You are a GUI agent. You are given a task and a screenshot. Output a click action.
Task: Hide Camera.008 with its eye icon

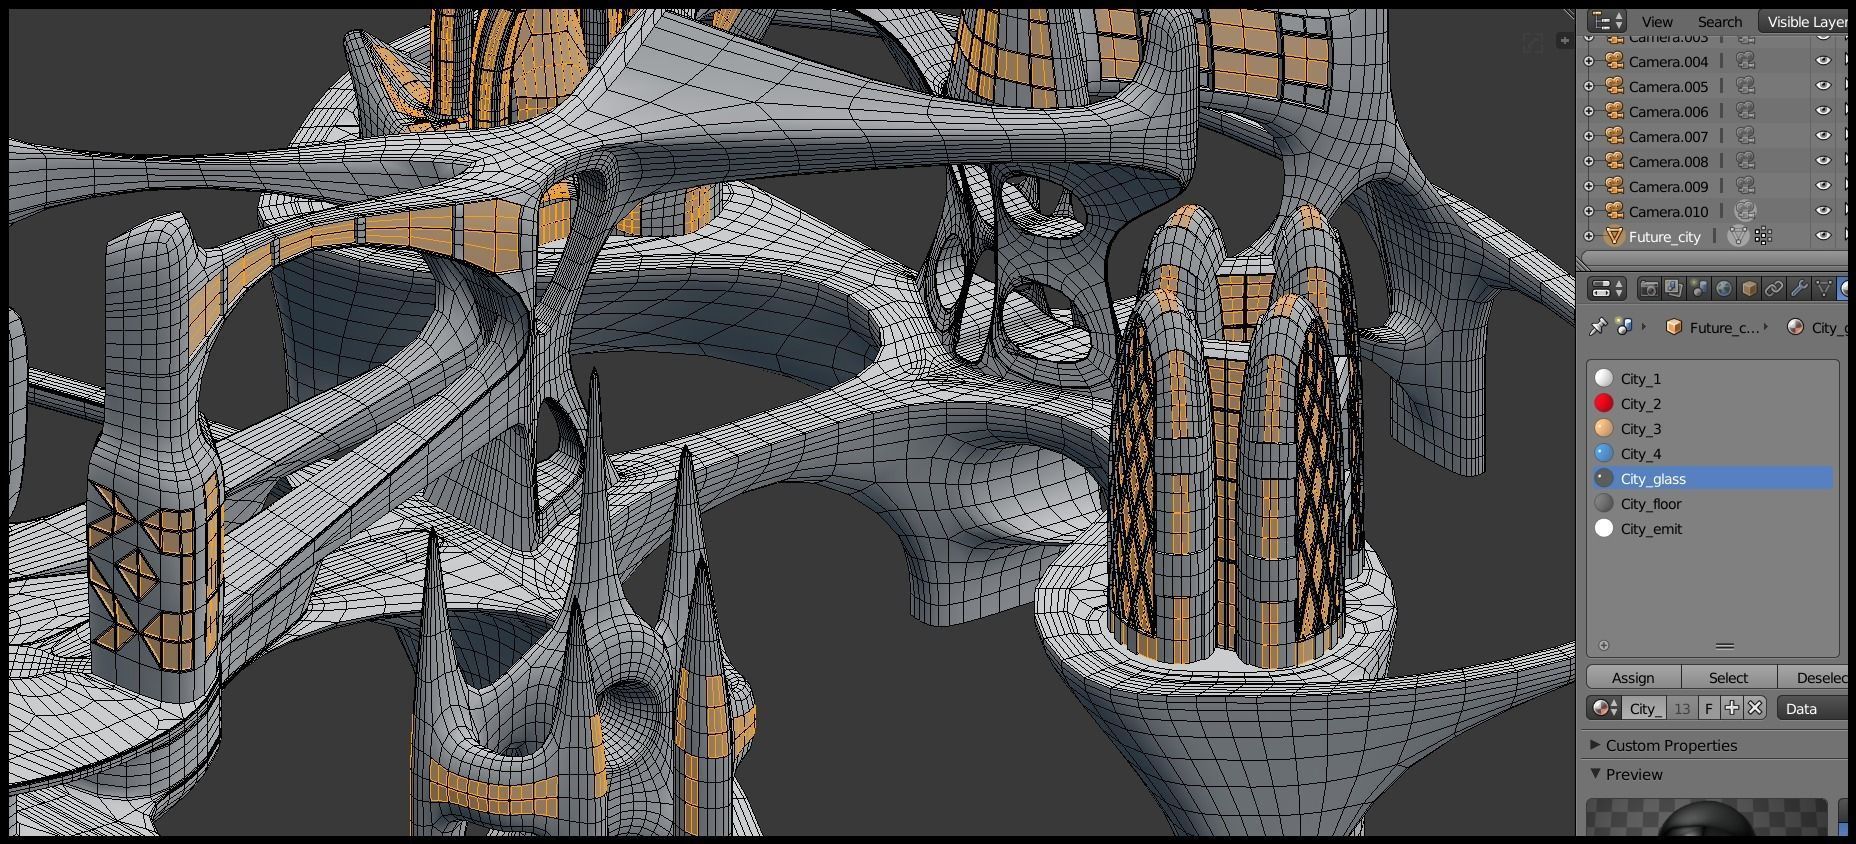pos(1823,162)
